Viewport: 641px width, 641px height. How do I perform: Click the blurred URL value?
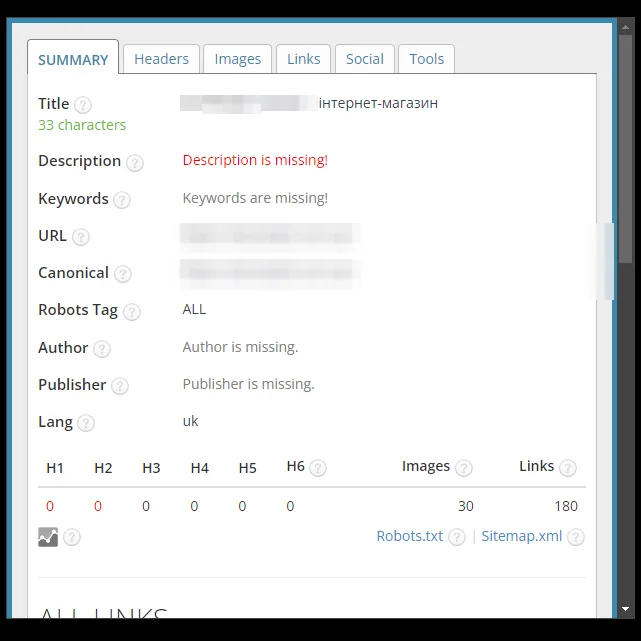[270, 236]
